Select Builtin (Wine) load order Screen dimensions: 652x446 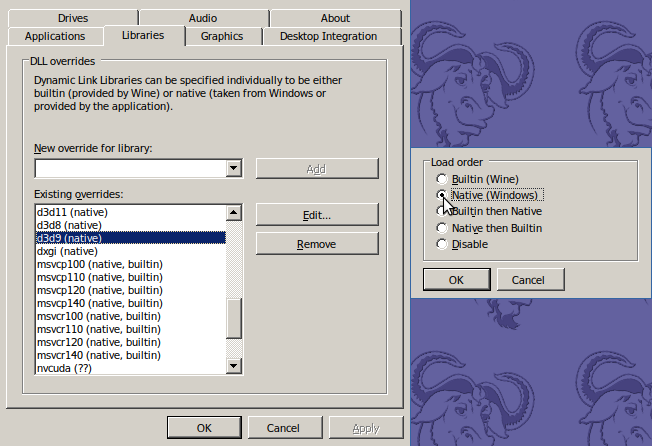[x=443, y=179]
